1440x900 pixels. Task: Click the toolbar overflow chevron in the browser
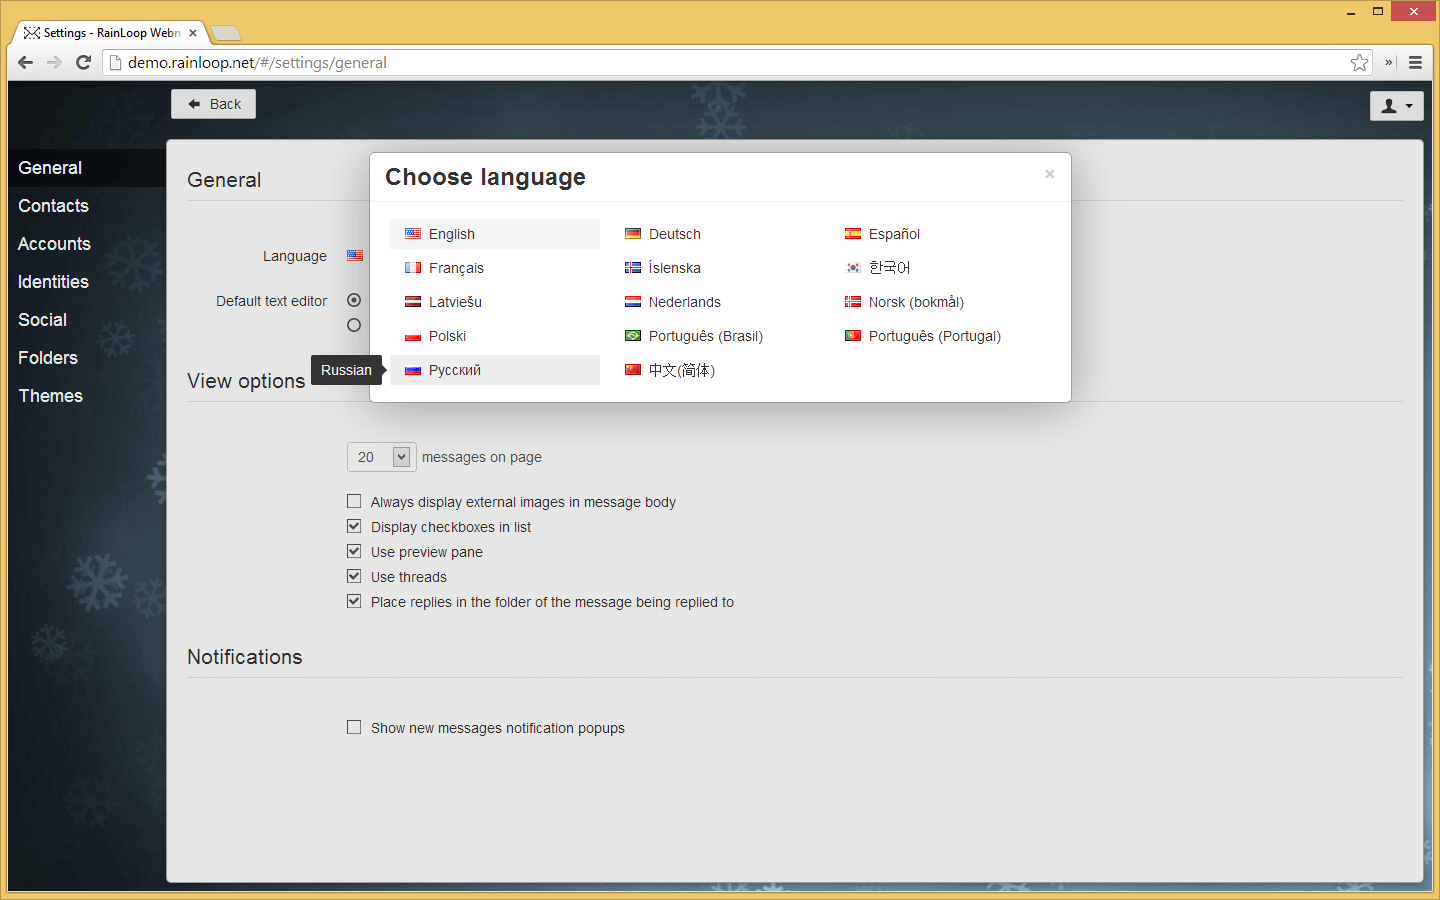coord(1387,62)
